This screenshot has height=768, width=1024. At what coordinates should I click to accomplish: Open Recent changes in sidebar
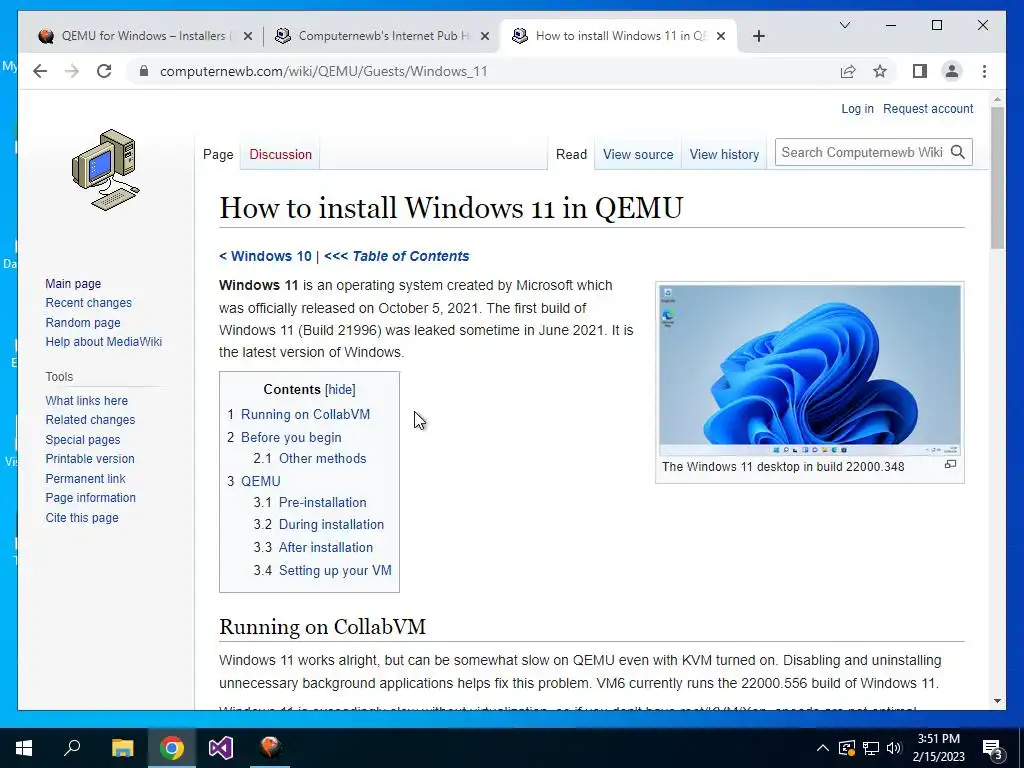click(x=88, y=303)
